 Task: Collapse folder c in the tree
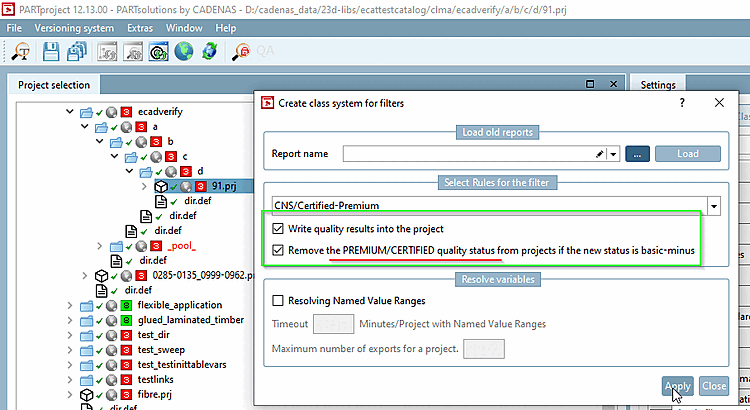point(114,156)
